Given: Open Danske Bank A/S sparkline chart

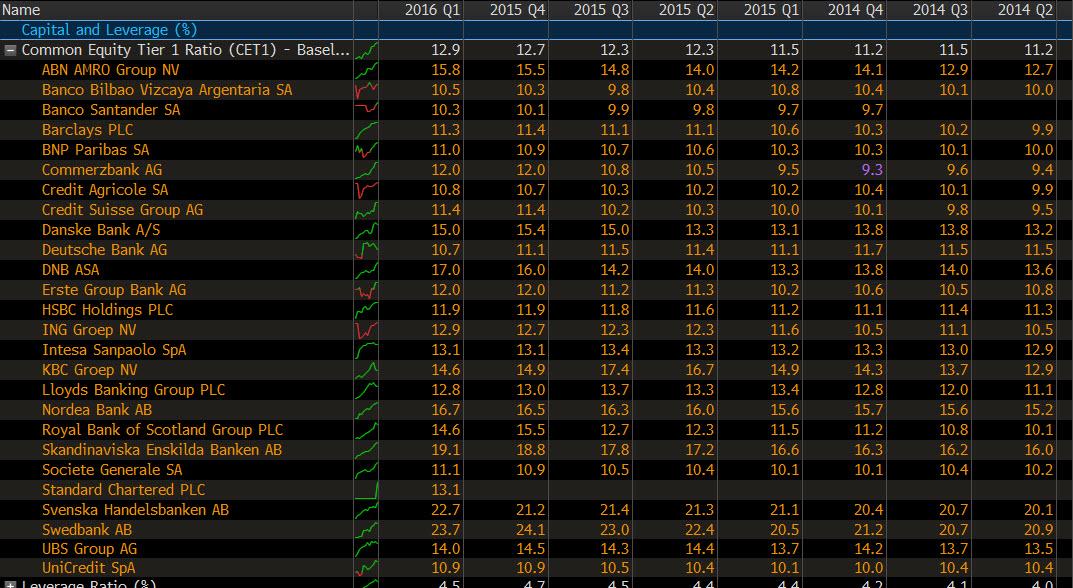Looking at the screenshot, I should [x=366, y=229].
